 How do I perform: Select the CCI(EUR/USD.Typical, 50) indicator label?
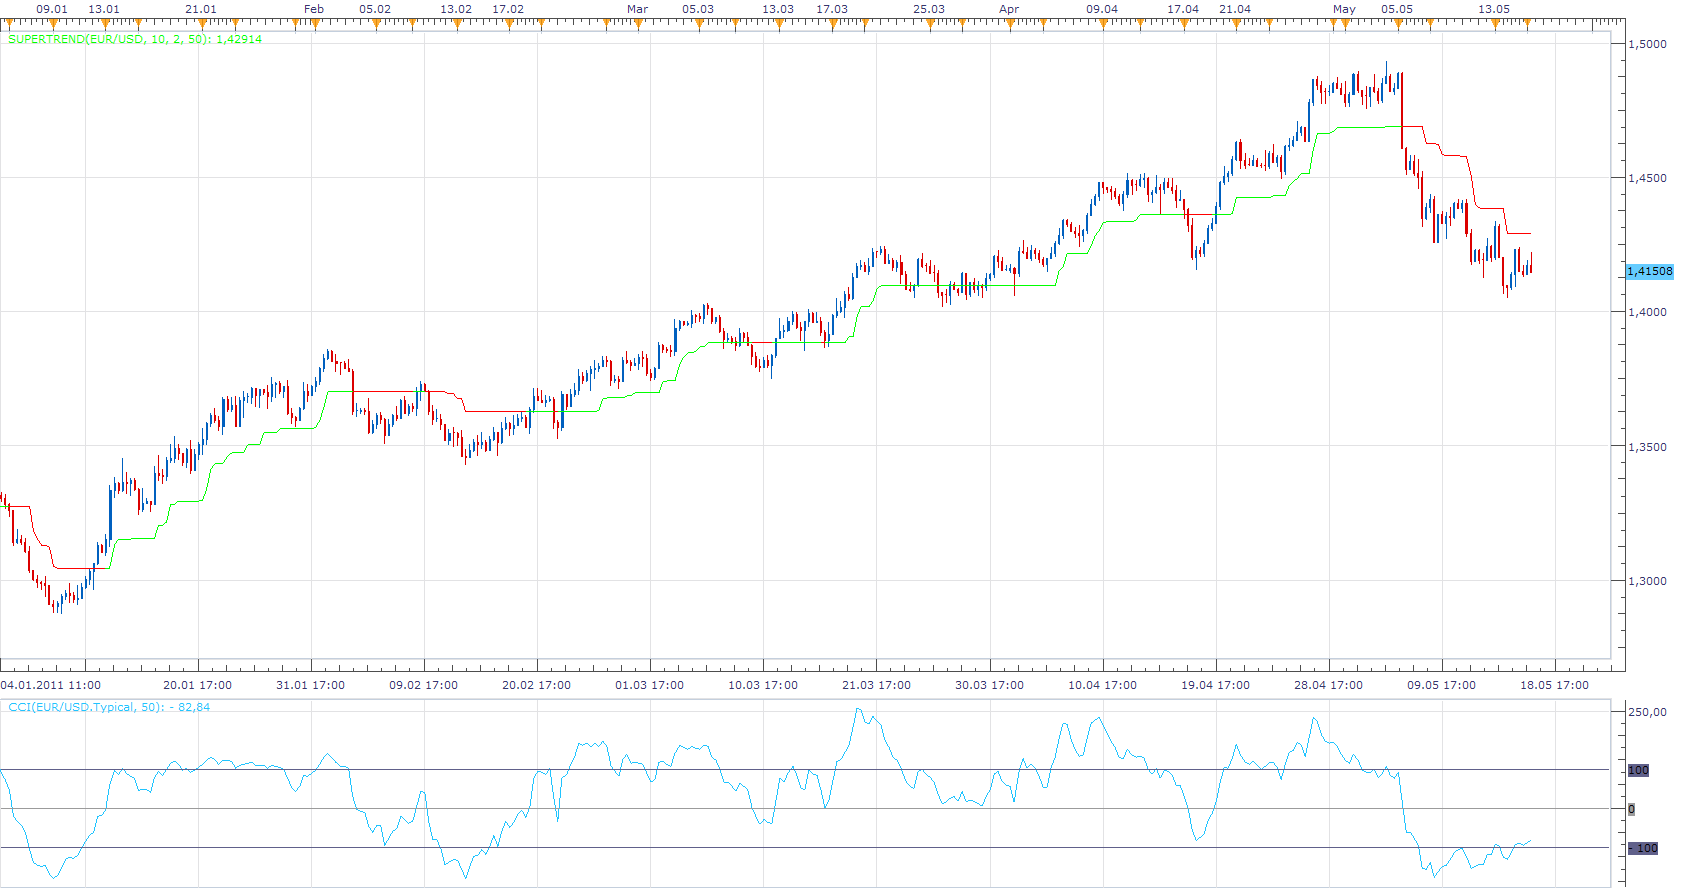click(x=109, y=707)
